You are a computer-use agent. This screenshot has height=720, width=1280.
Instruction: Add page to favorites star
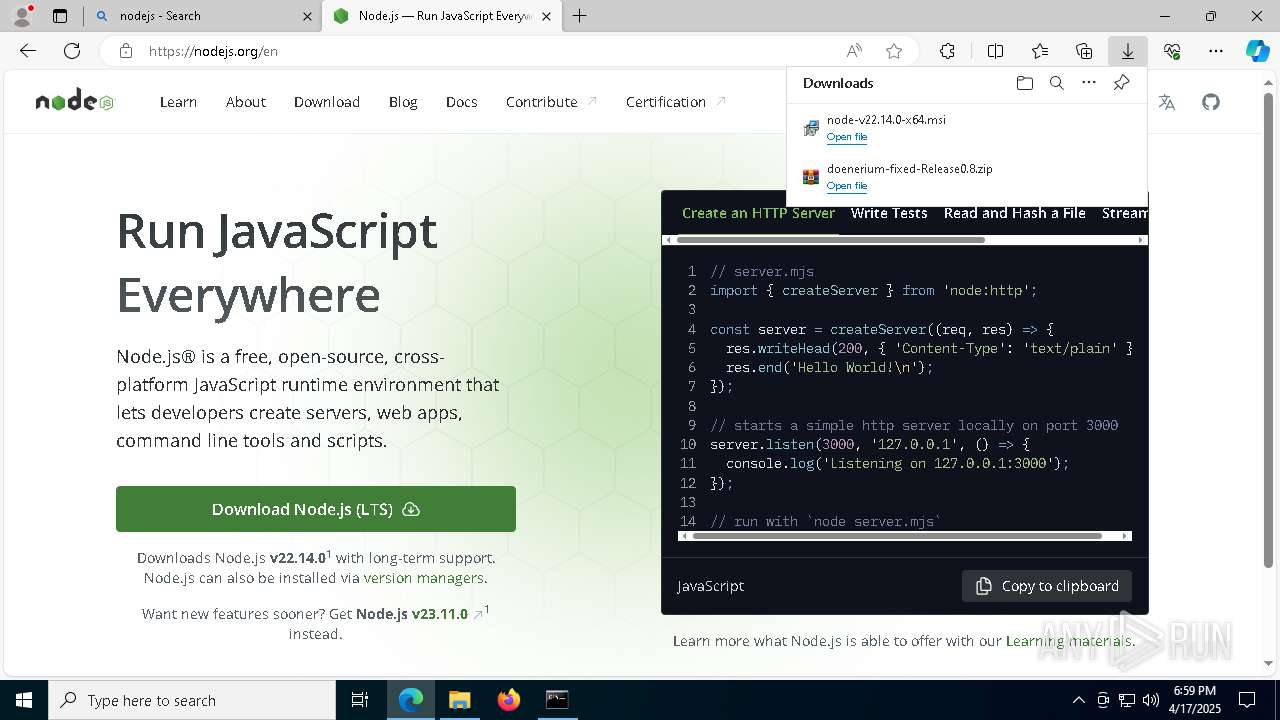[x=894, y=51]
